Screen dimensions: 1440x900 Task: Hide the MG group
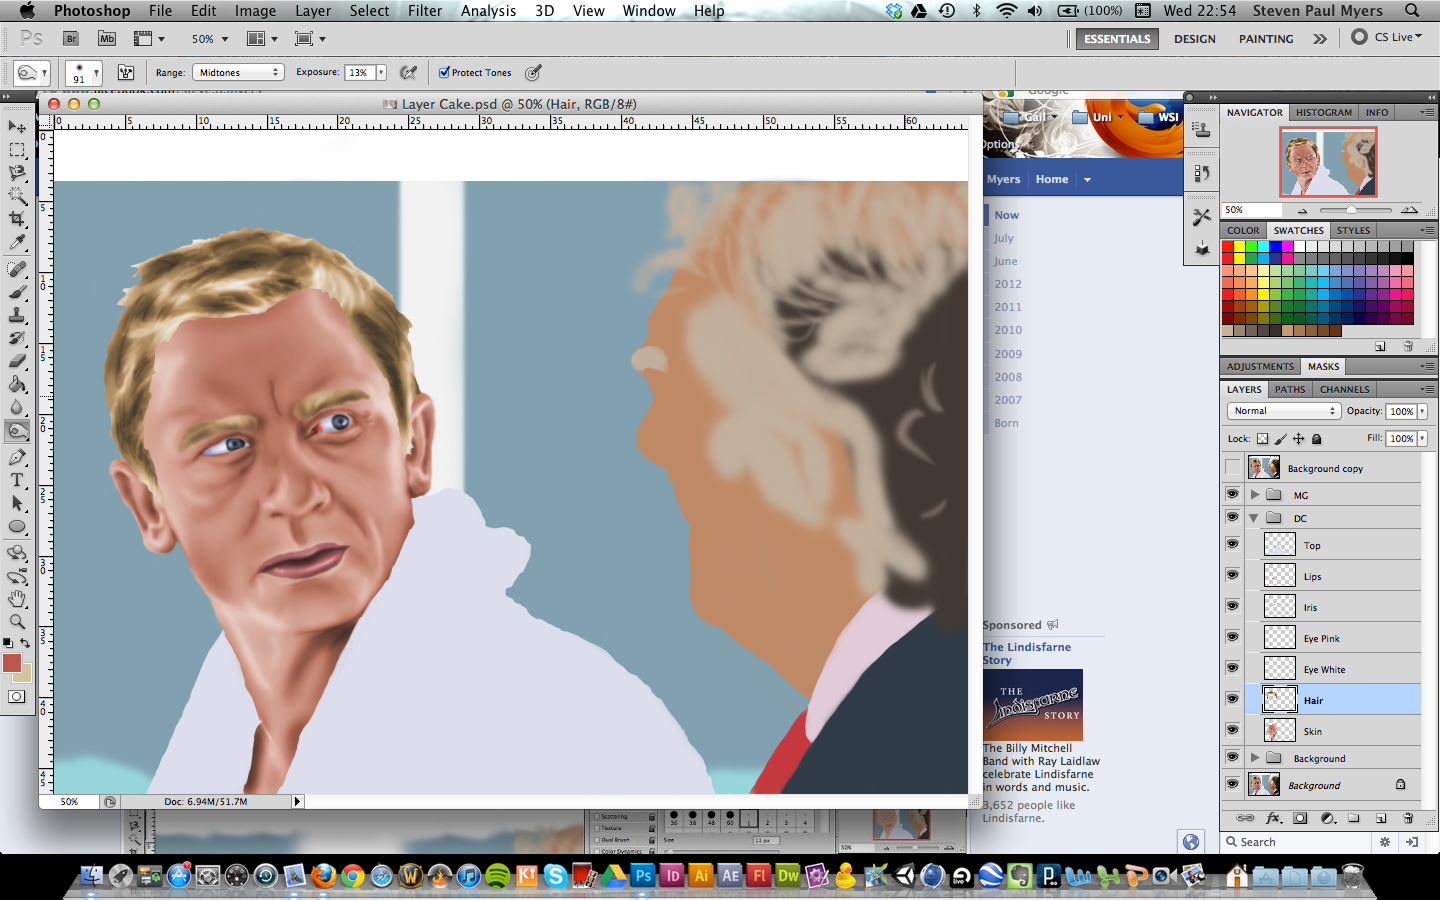point(1232,494)
